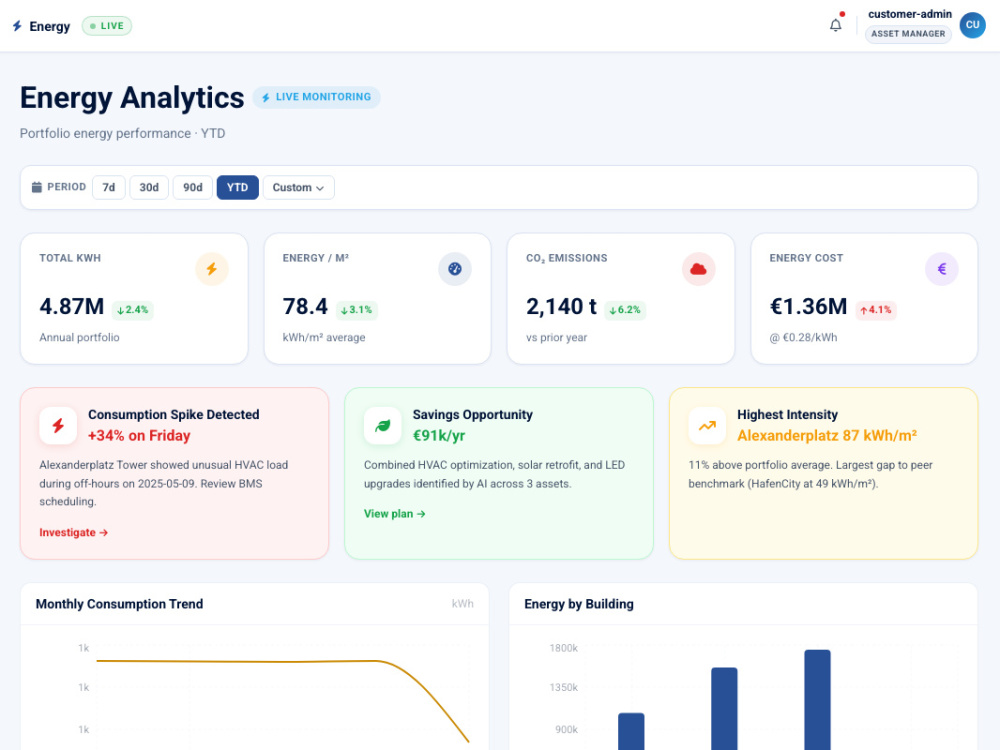The image size is (1000, 750).
Task: Click the Energy by Building heading
Action: coord(578,604)
